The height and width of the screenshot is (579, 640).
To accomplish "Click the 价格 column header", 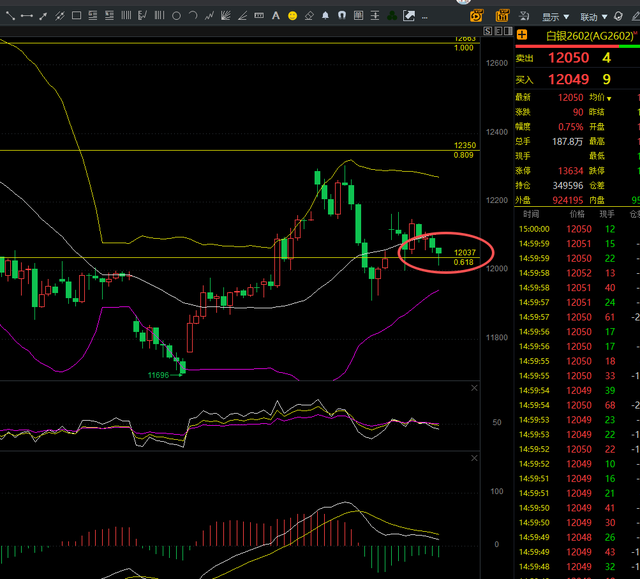I will point(577,214).
